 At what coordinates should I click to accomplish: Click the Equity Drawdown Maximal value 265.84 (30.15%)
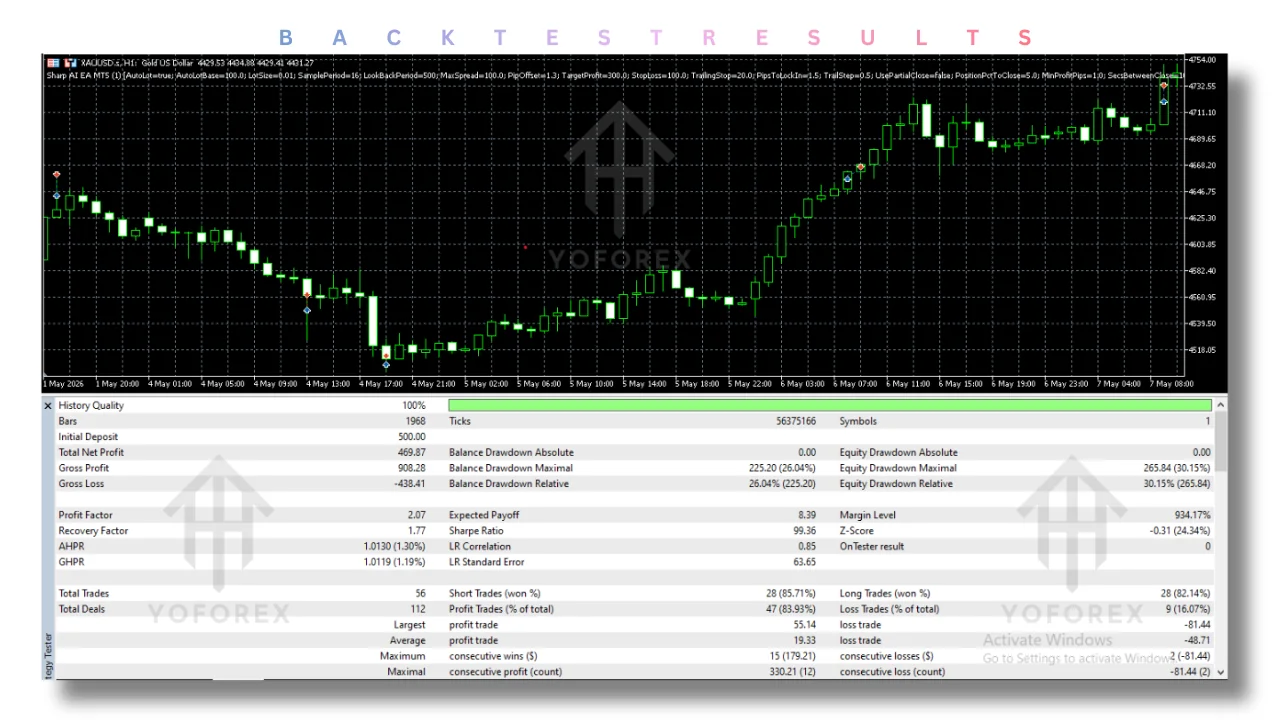pos(1177,468)
